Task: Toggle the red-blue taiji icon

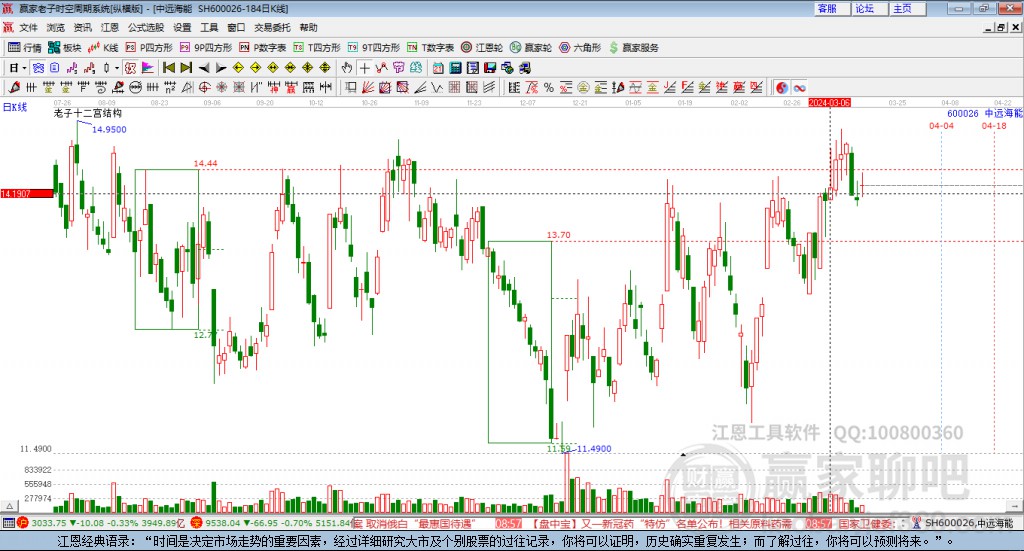Action: [x=782, y=87]
